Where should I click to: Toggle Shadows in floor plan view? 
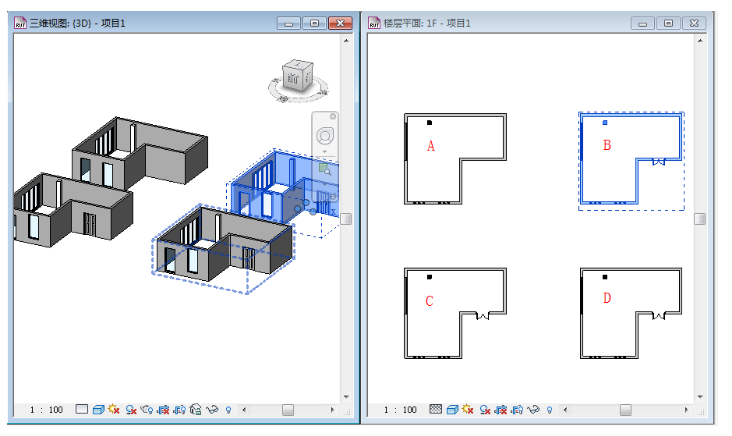[x=485, y=410]
